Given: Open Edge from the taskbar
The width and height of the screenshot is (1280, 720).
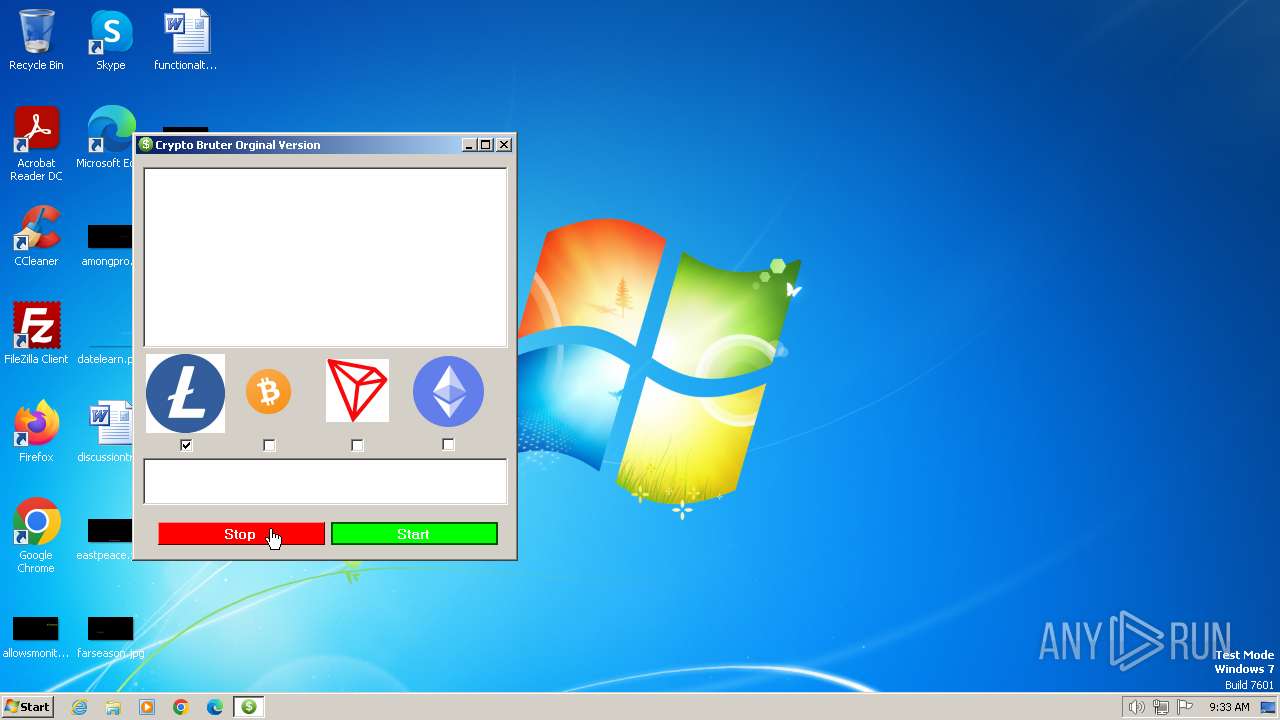Looking at the screenshot, I should pos(215,707).
